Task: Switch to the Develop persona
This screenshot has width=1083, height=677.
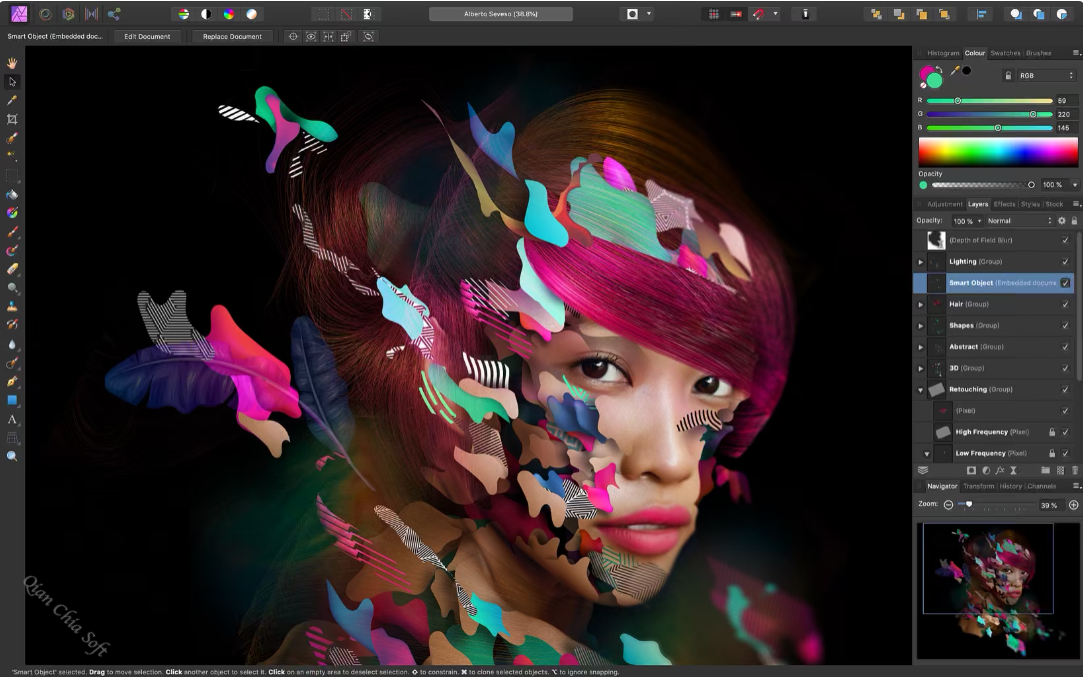Action: pyautogui.click(x=68, y=14)
